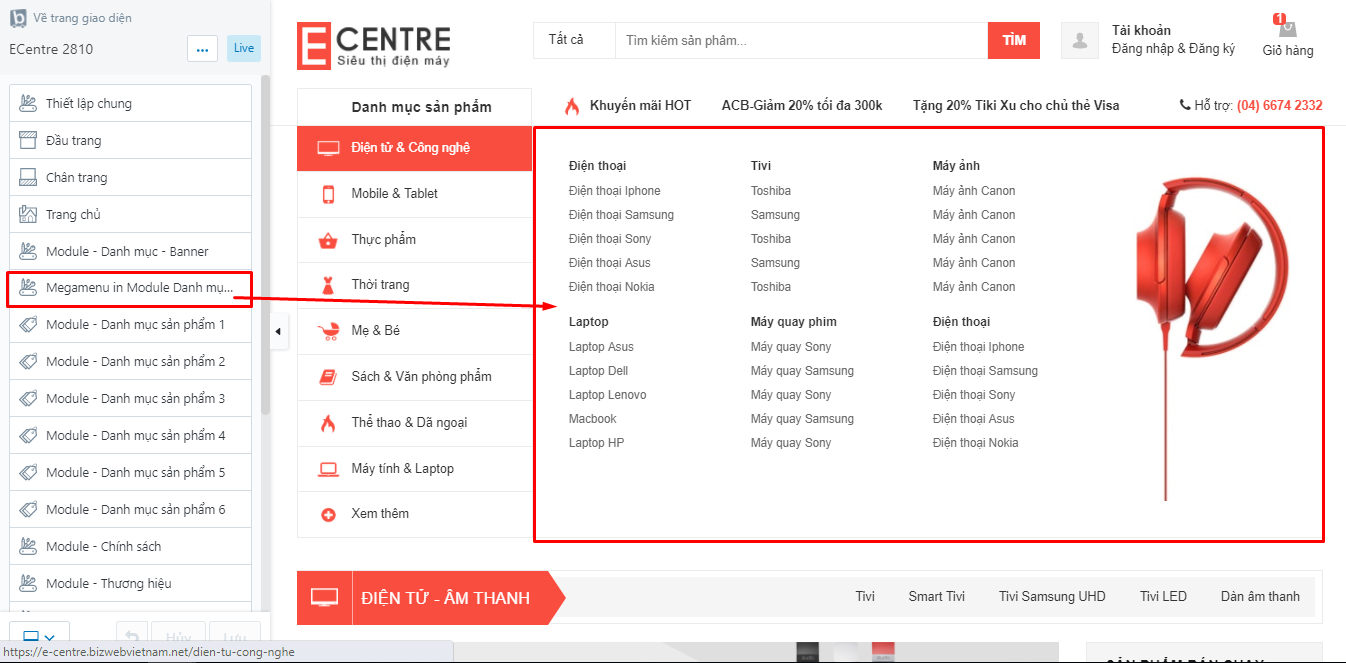Click the ECentre store logo
Viewport: 1346px width, 663px height.
tap(374, 46)
